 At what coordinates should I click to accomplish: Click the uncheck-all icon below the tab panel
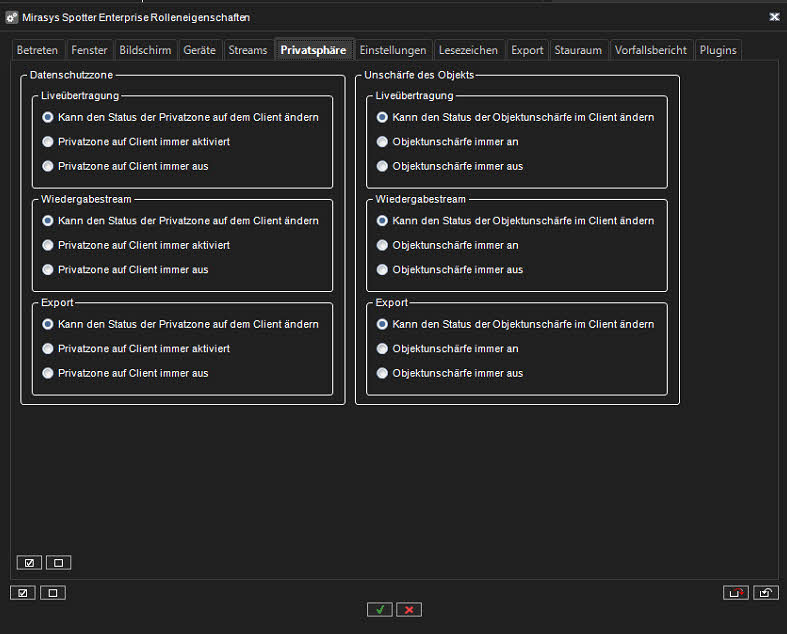(x=52, y=593)
